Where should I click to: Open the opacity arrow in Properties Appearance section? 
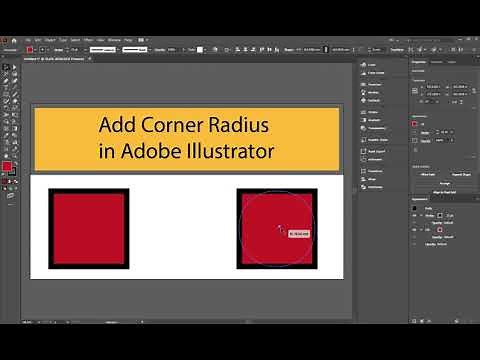tap(452, 141)
